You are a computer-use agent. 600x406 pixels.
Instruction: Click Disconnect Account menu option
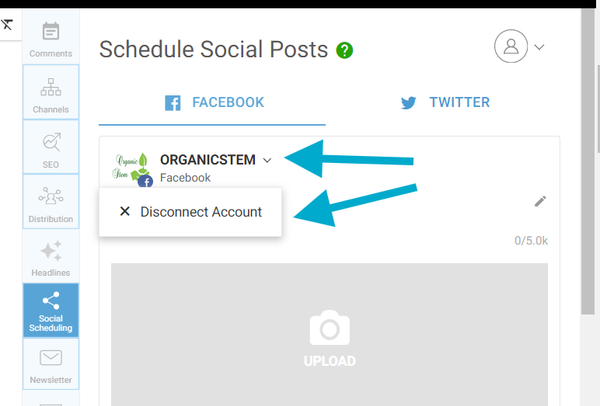click(190, 212)
